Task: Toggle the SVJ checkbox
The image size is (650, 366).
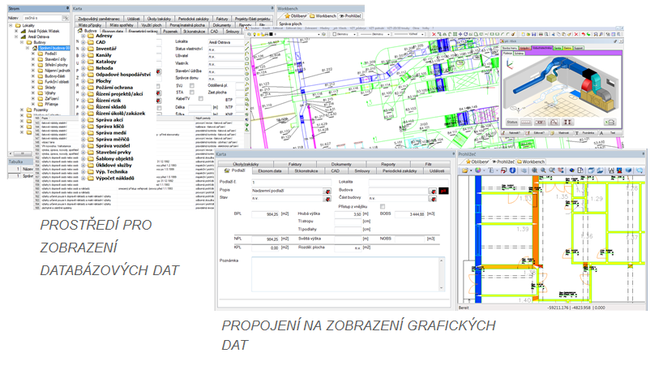Action: [192, 86]
